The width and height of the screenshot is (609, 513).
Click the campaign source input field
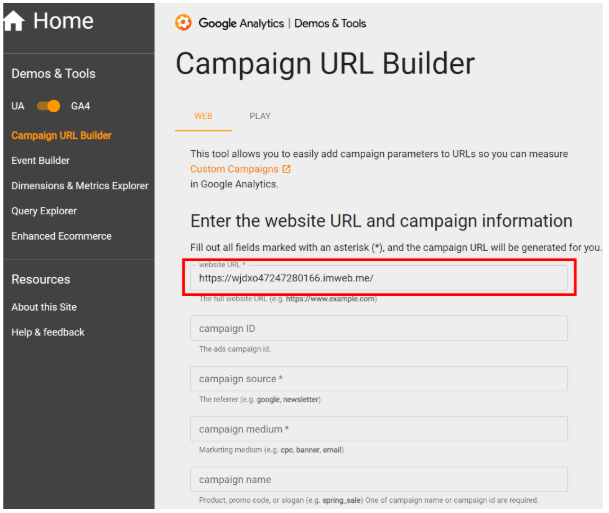coord(379,379)
